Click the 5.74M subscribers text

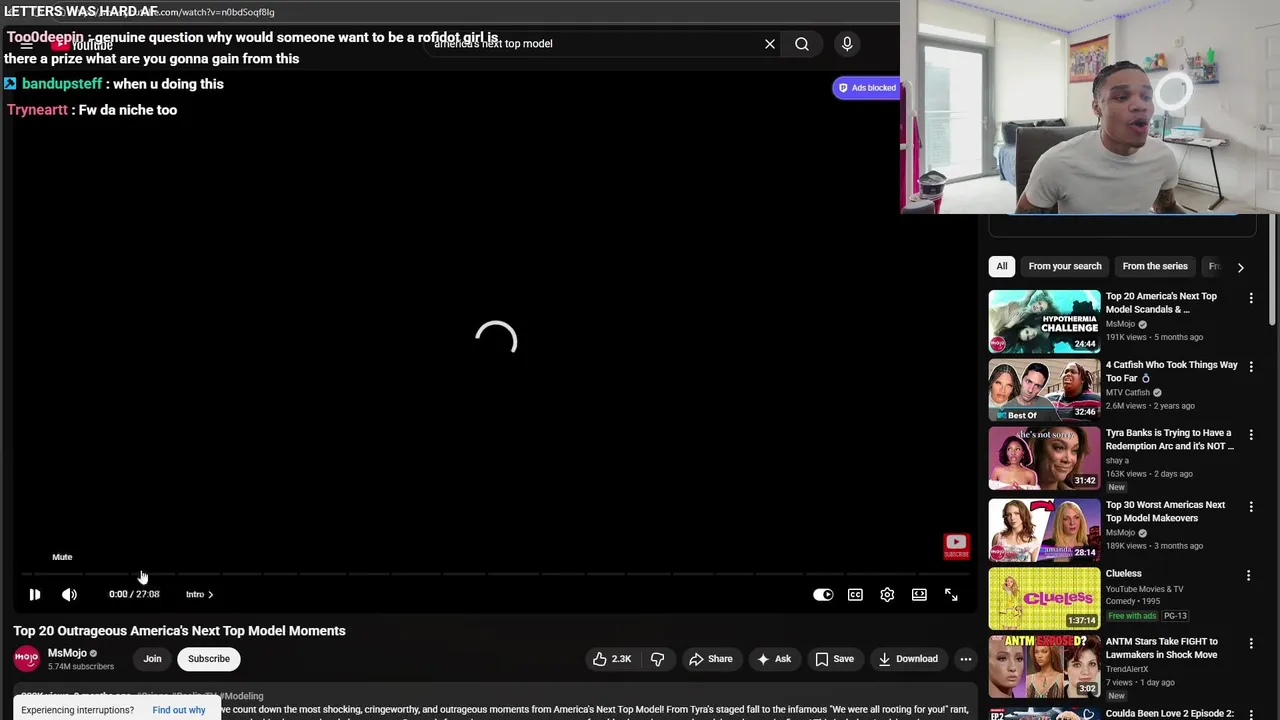tap(81, 667)
